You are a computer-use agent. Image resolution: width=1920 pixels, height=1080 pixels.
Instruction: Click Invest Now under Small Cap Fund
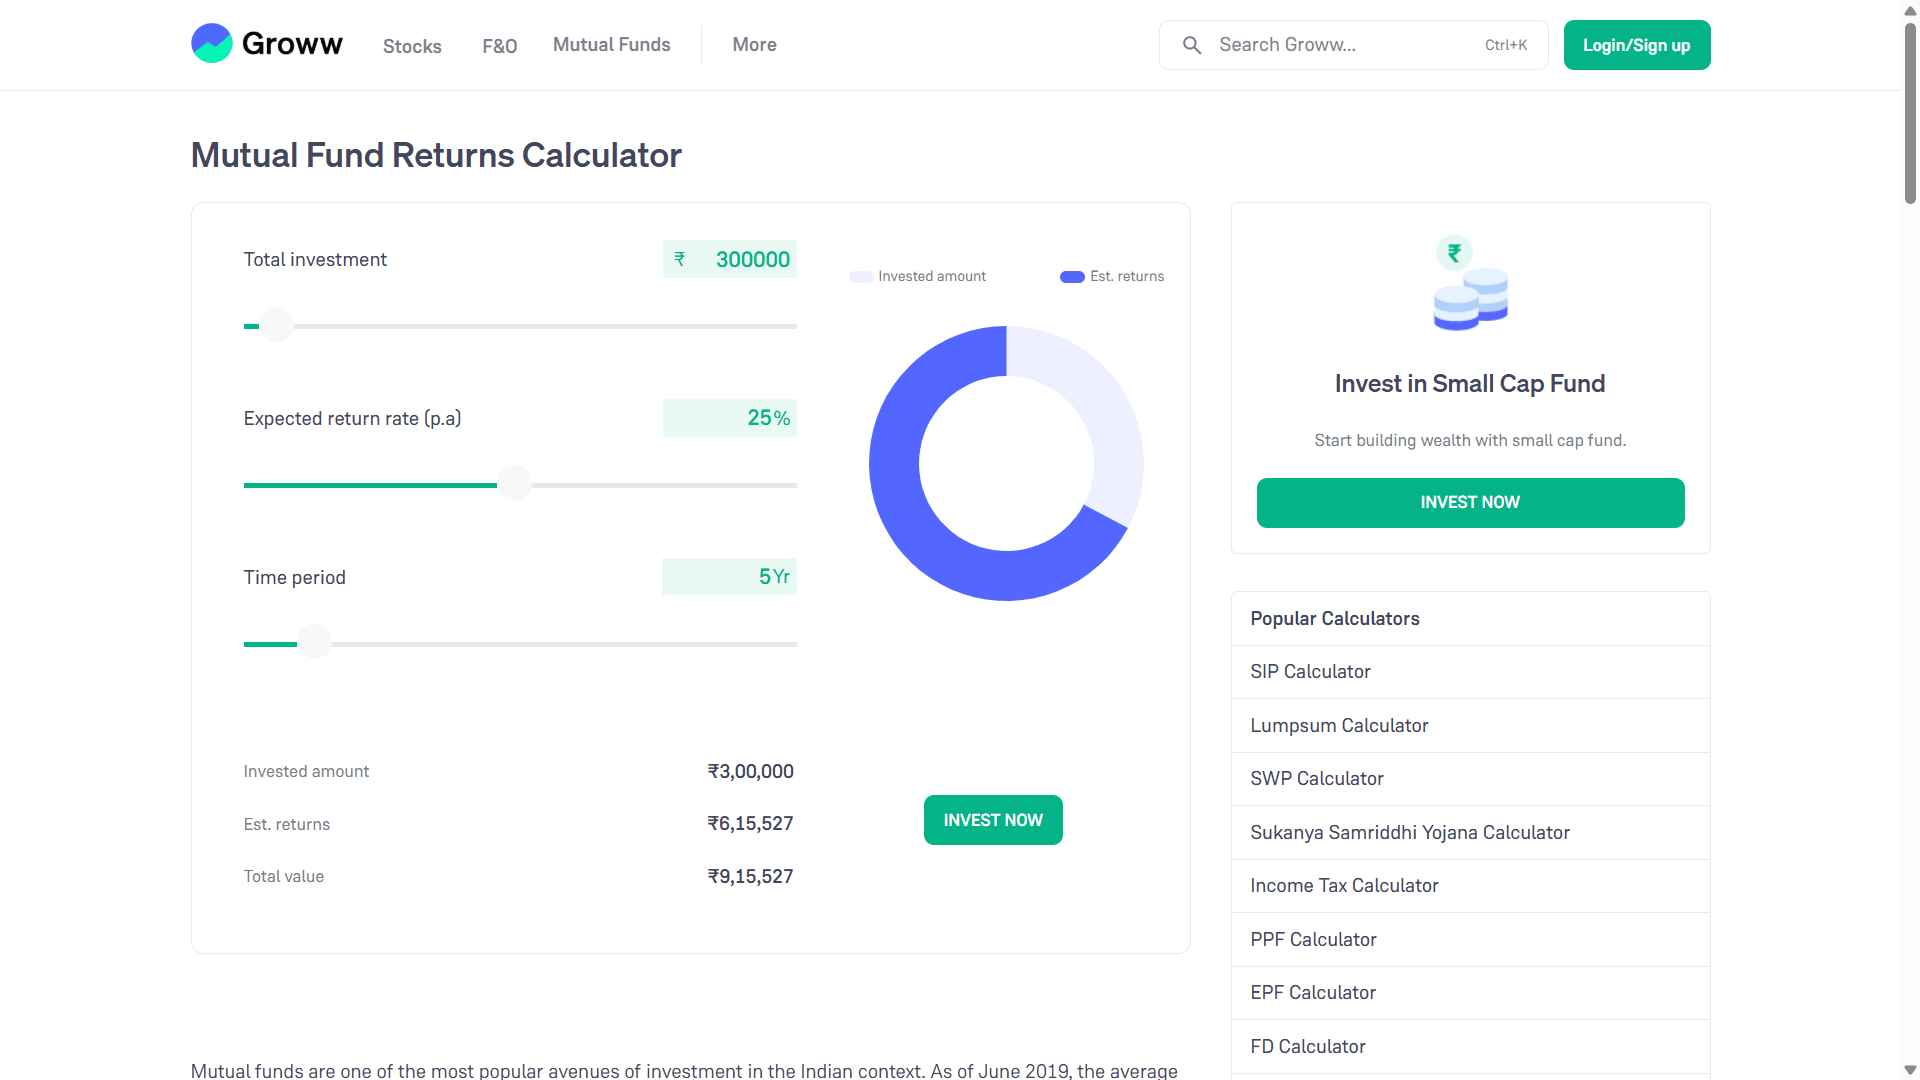pos(1470,502)
